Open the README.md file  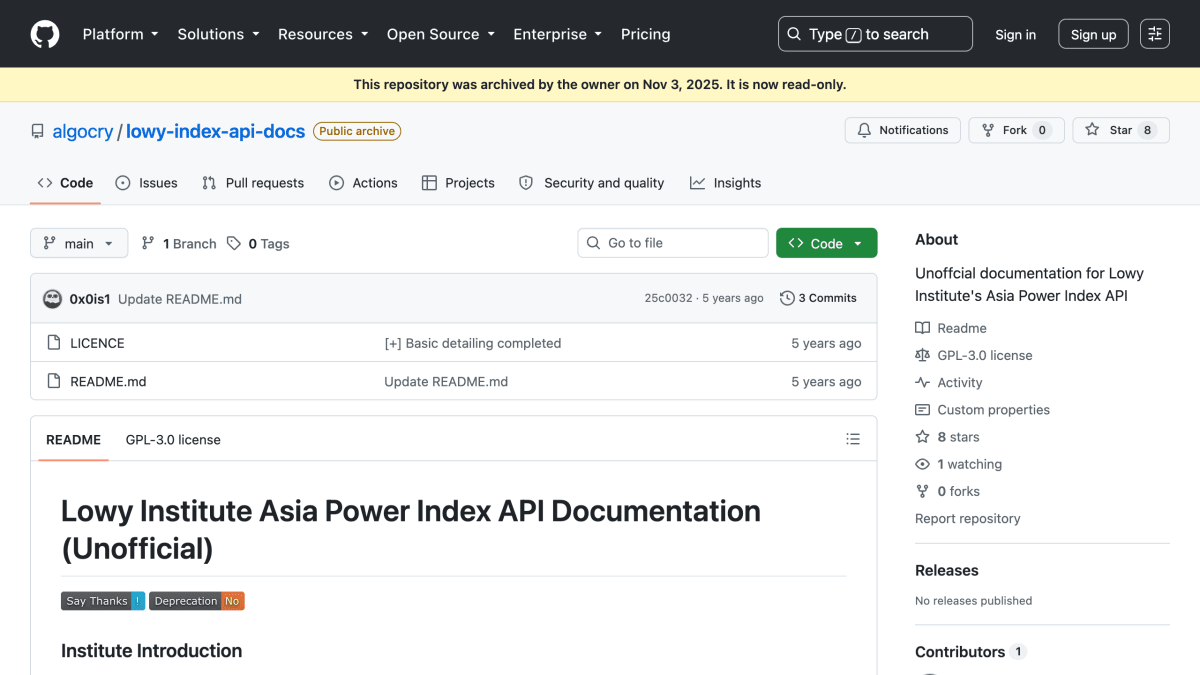pos(108,381)
